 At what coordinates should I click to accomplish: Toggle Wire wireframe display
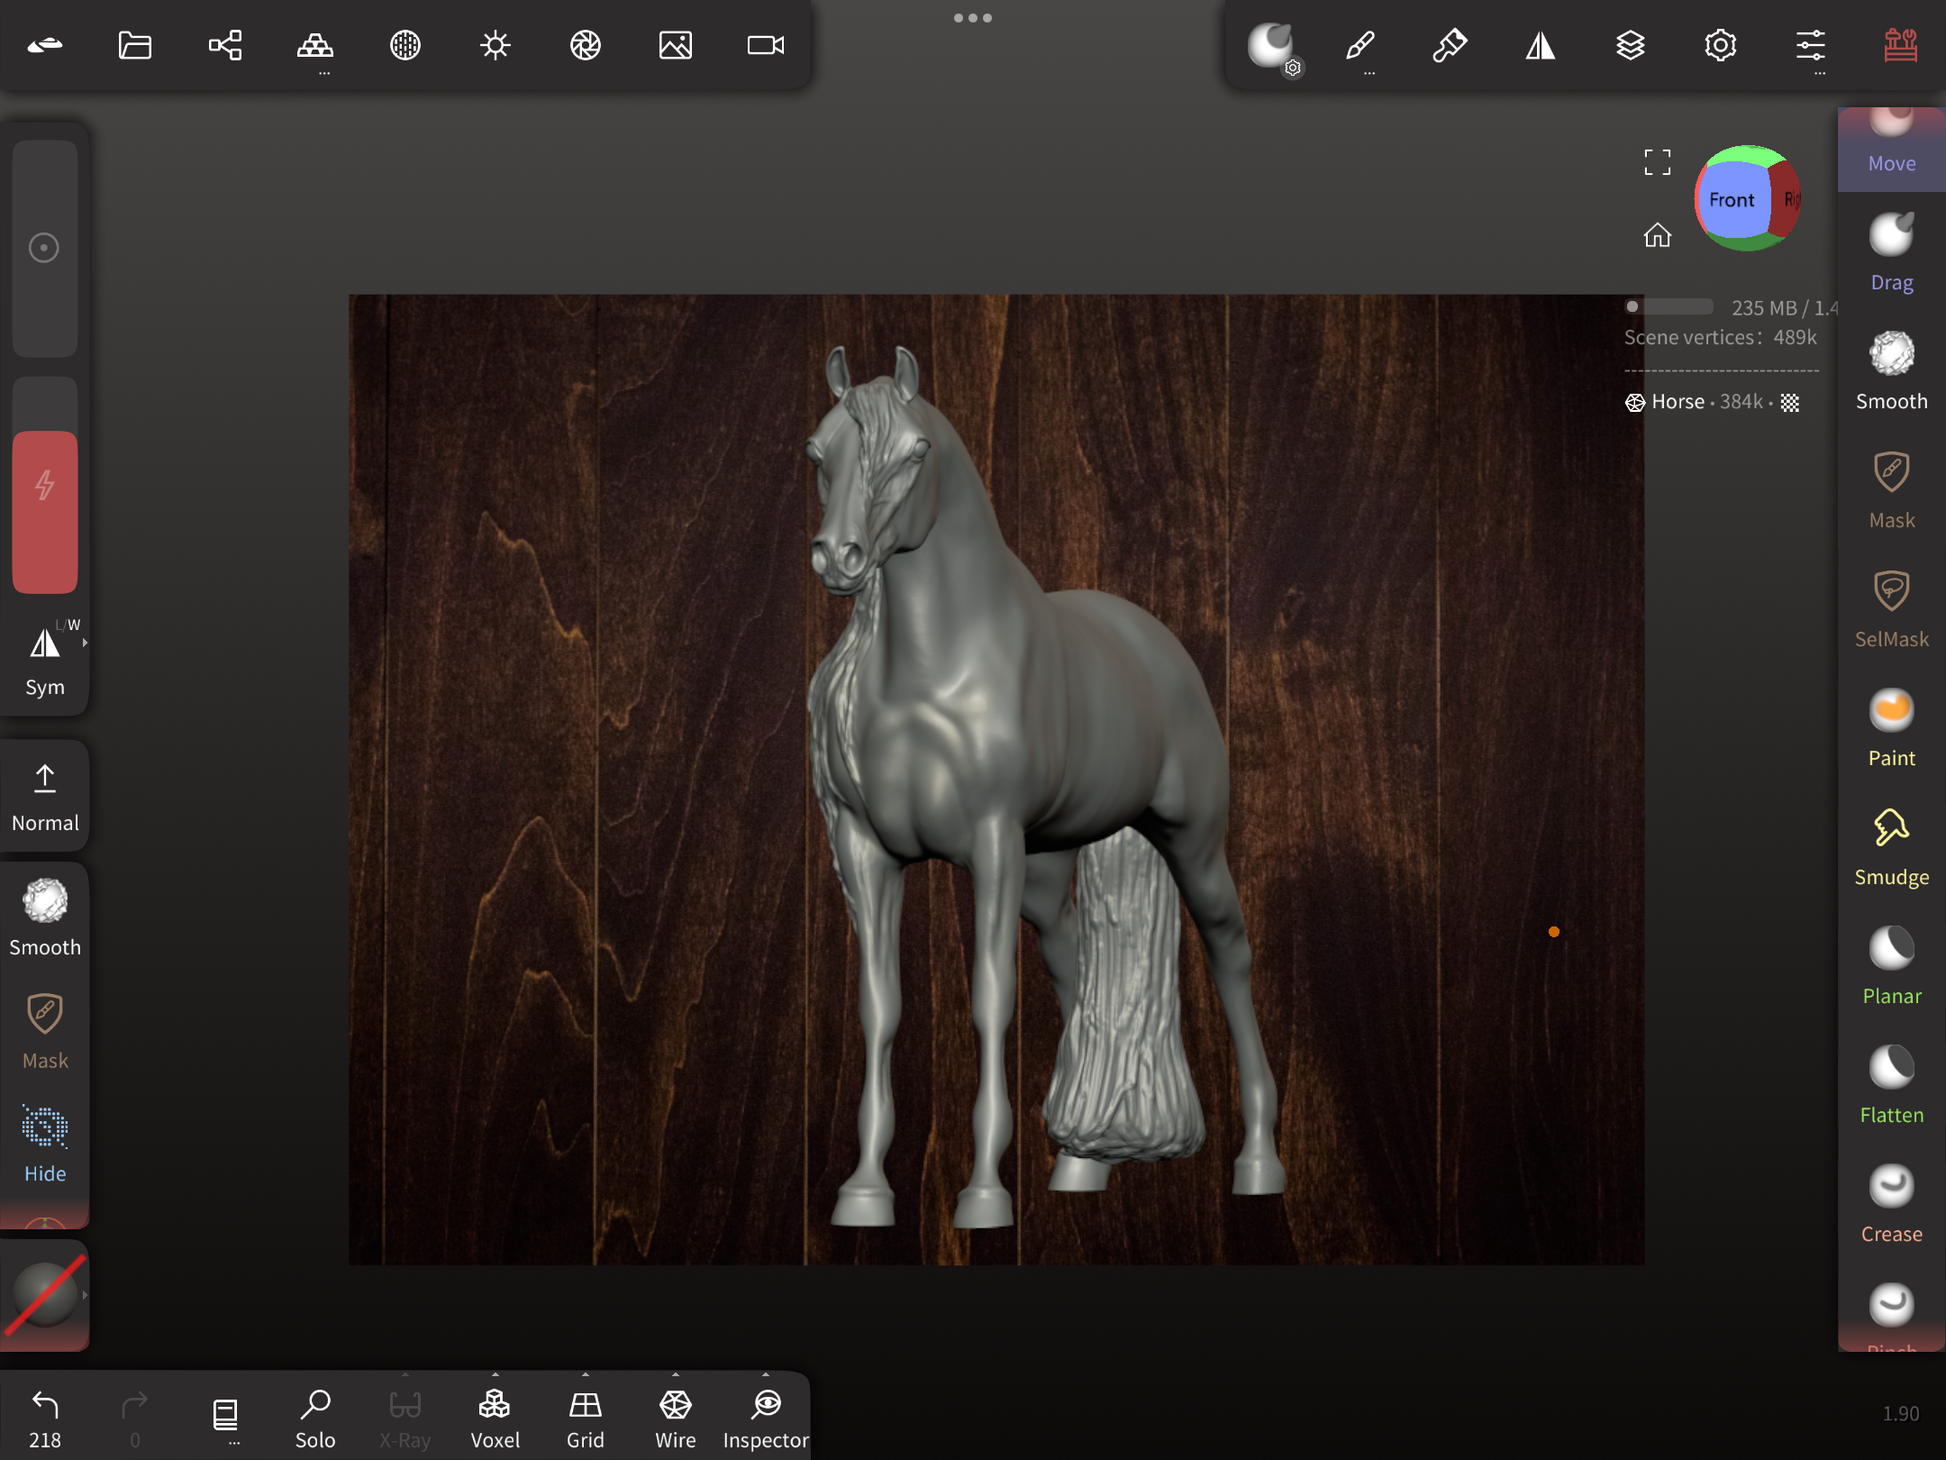(x=675, y=1416)
